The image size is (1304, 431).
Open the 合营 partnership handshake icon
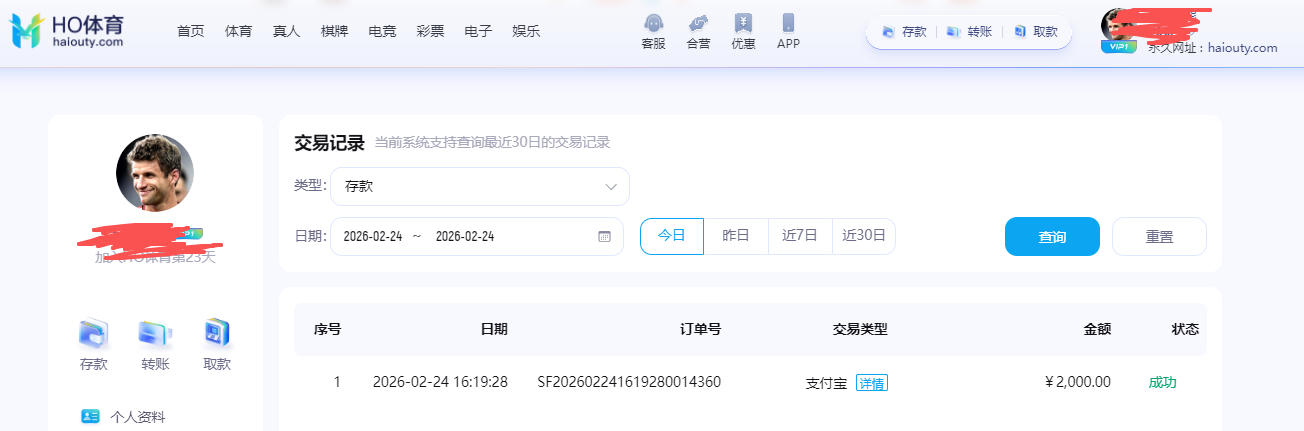coord(698,23)
